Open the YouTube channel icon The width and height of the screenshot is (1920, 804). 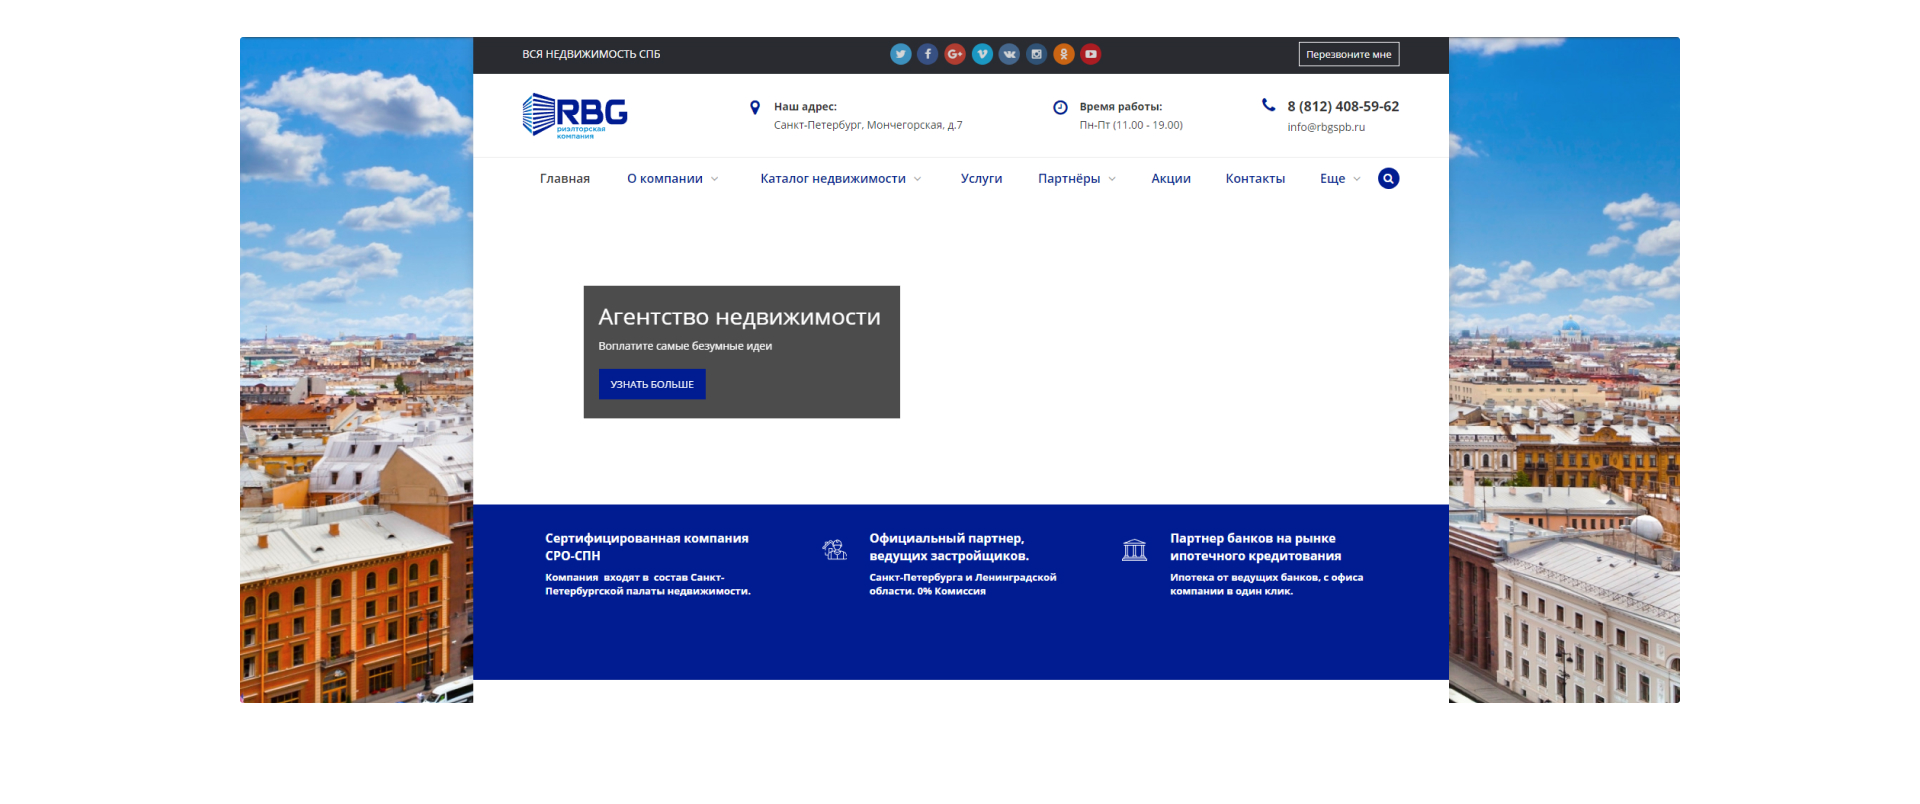(1091, 54)
